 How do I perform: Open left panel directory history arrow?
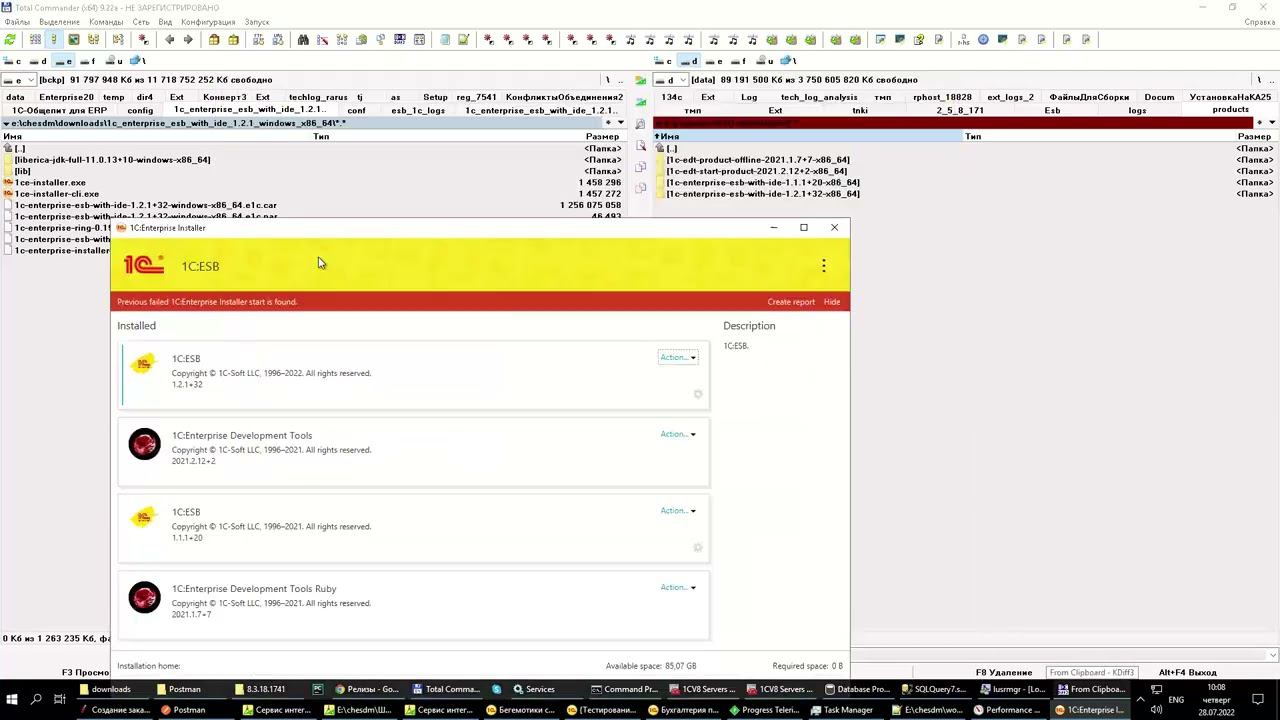click(x=621, y=123)
